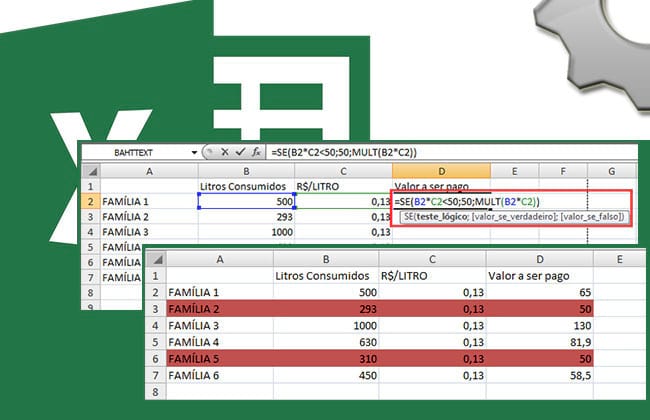Click 'FAMÍLIA 6' cell in lower sheet

220,375
